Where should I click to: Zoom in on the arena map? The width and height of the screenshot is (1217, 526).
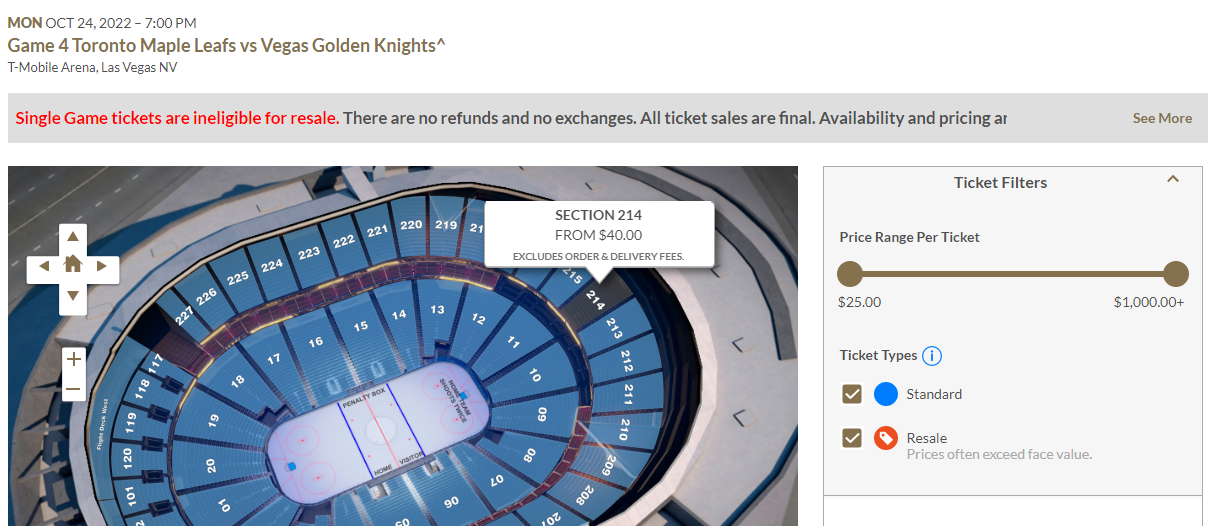(x=73, y=359)
